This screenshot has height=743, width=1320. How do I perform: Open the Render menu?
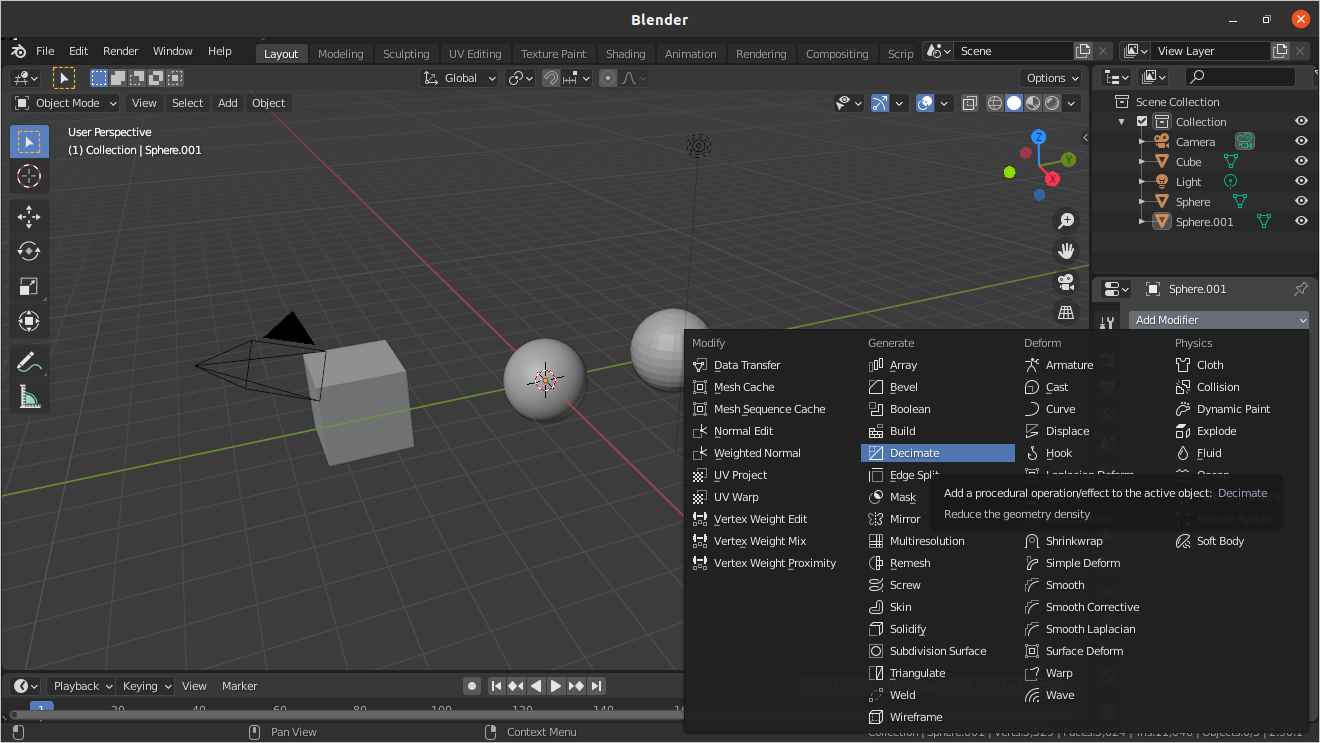[121, 51]
